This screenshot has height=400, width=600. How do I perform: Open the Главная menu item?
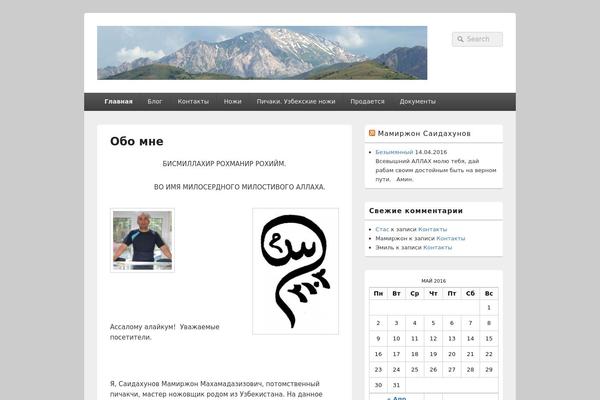(x=118, y=101)
